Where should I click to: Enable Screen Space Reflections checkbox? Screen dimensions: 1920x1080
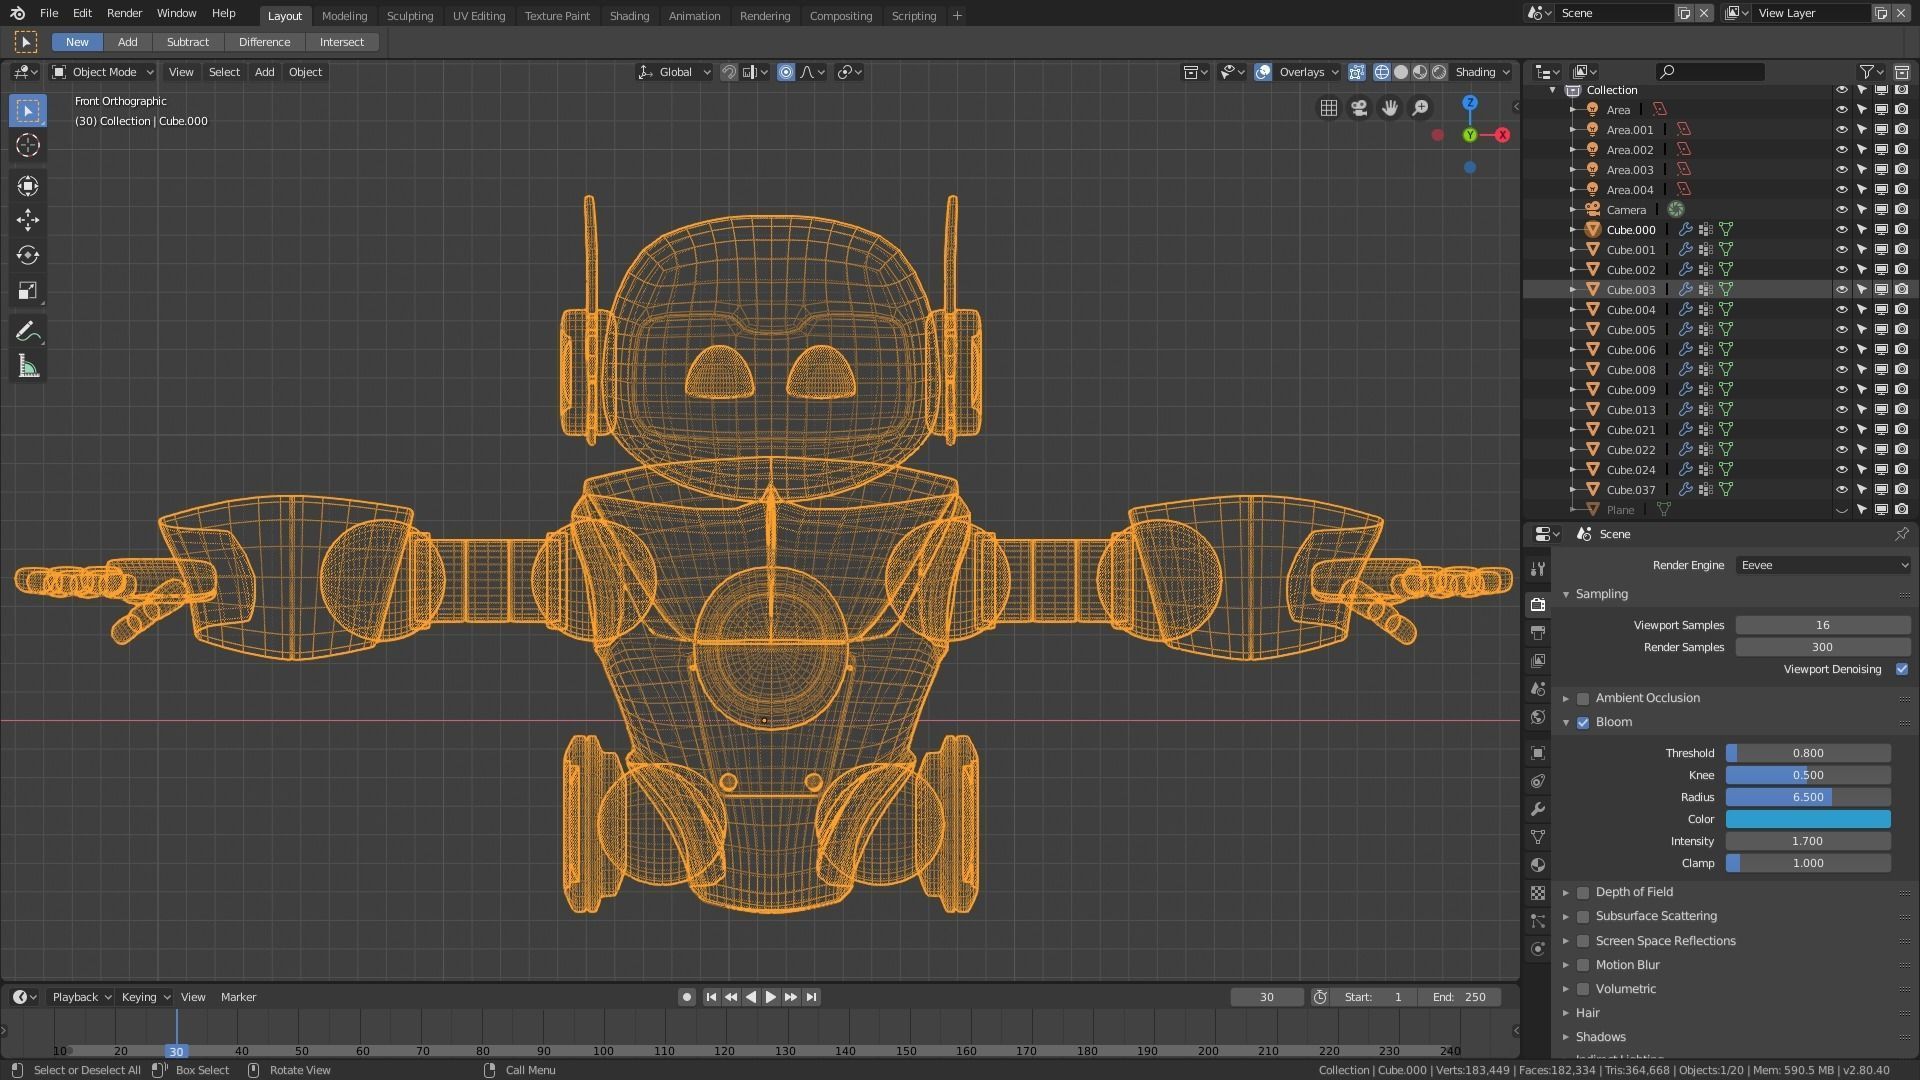point(1583,942)
